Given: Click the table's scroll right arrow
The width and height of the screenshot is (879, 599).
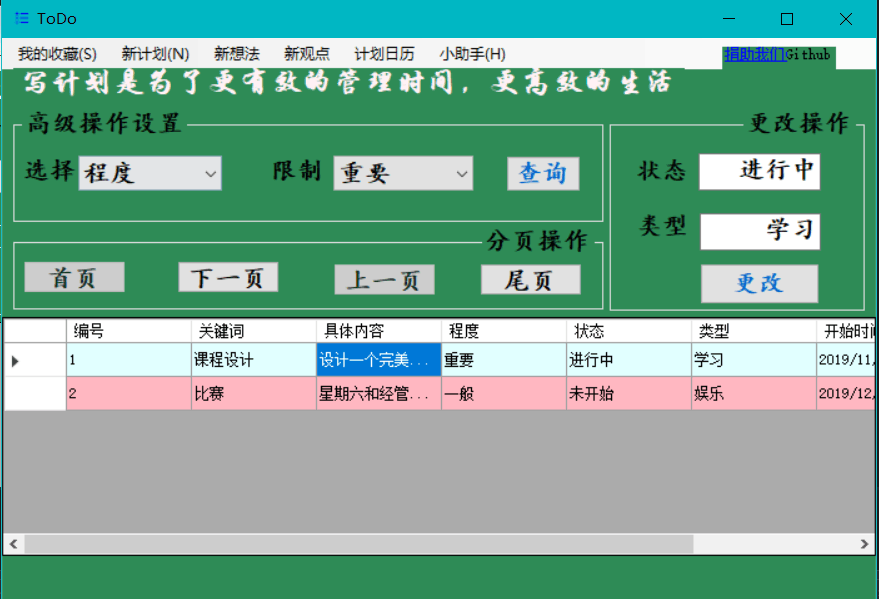Looking at the screenshot, I should (864, 544).
